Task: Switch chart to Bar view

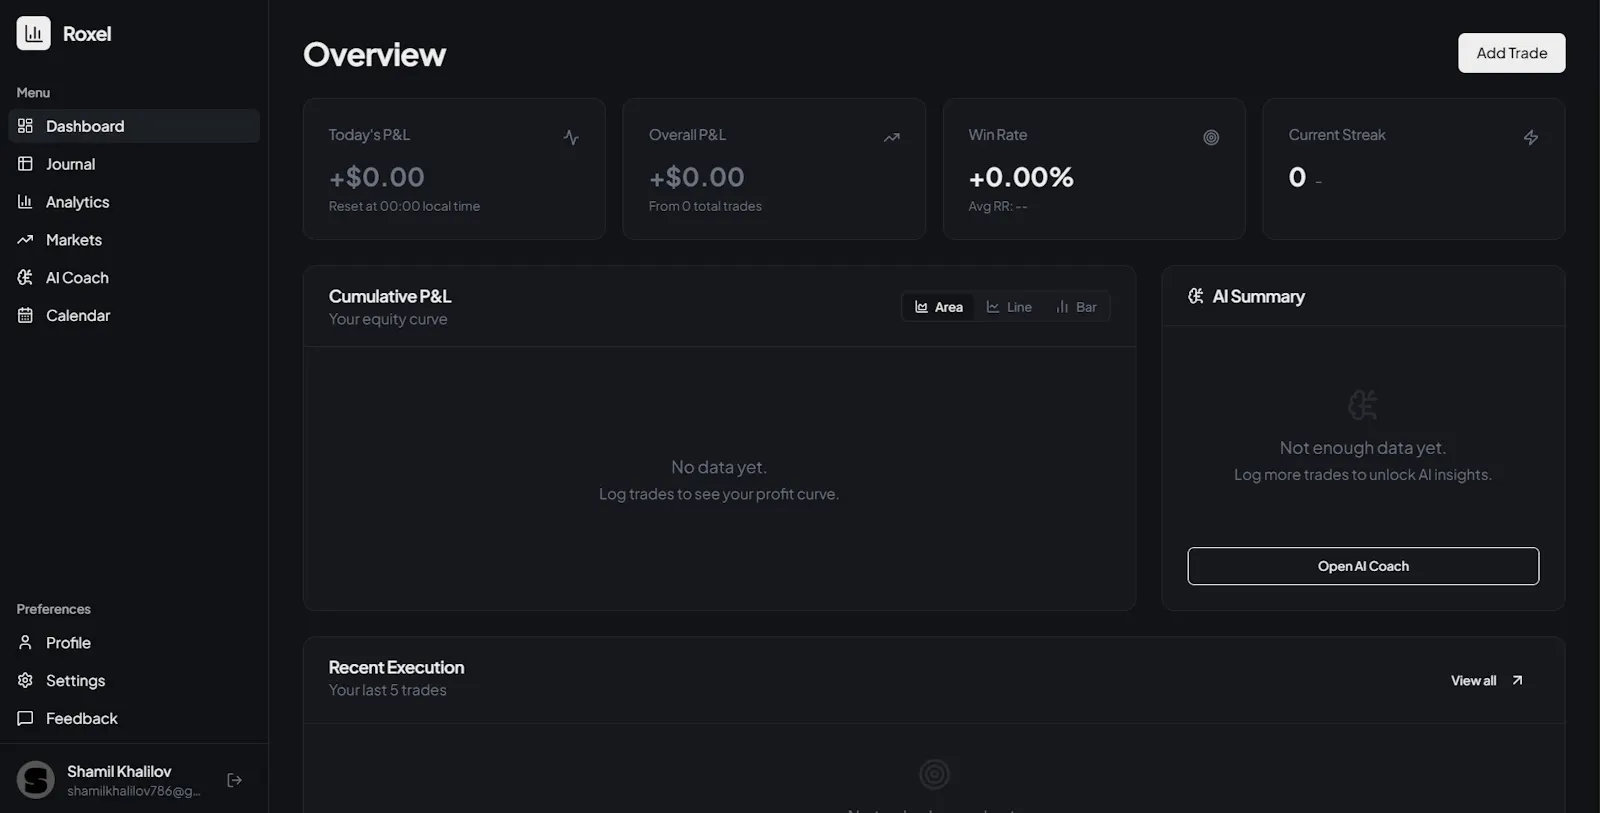Action: click(1076, 307)
